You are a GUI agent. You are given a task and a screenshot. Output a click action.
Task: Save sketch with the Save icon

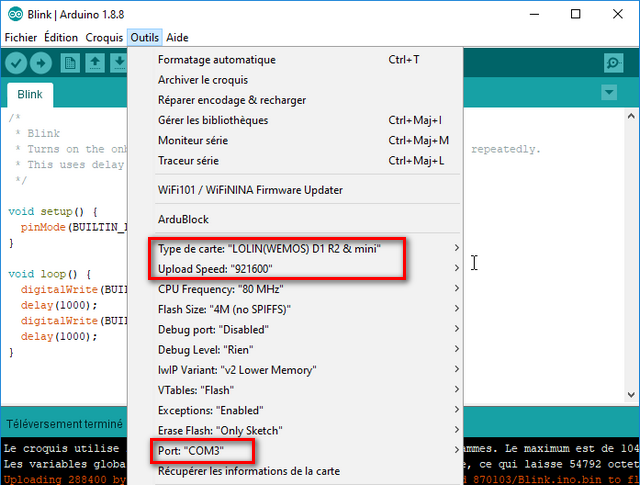pos(119,63)
